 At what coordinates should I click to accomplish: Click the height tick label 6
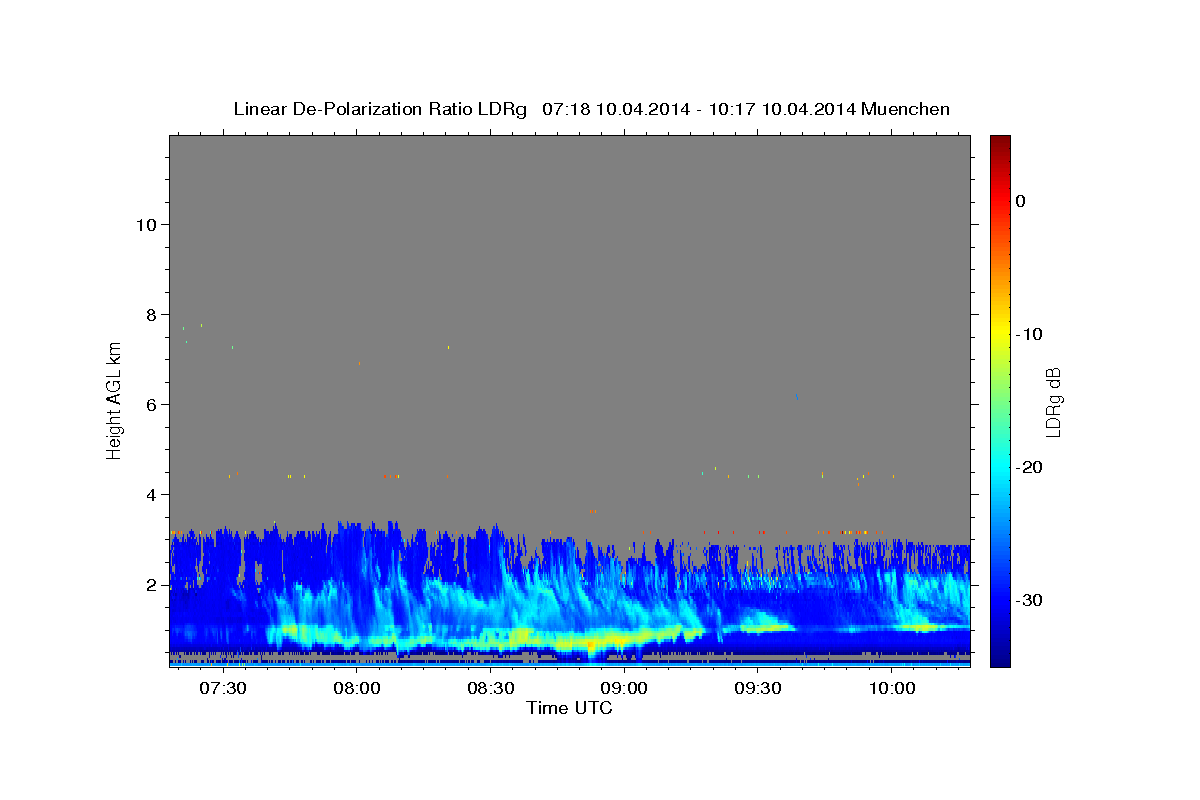[x=150, y=404]
